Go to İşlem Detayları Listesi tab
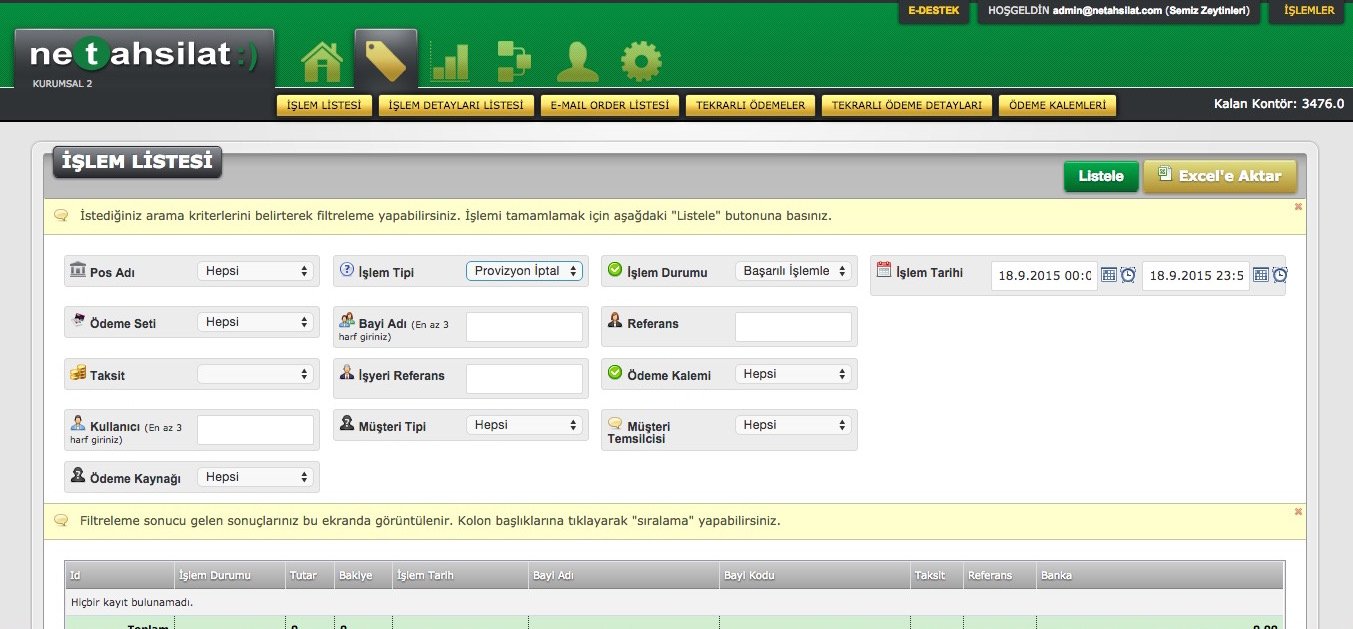1353x629 pixels. (x=455, y=105)
